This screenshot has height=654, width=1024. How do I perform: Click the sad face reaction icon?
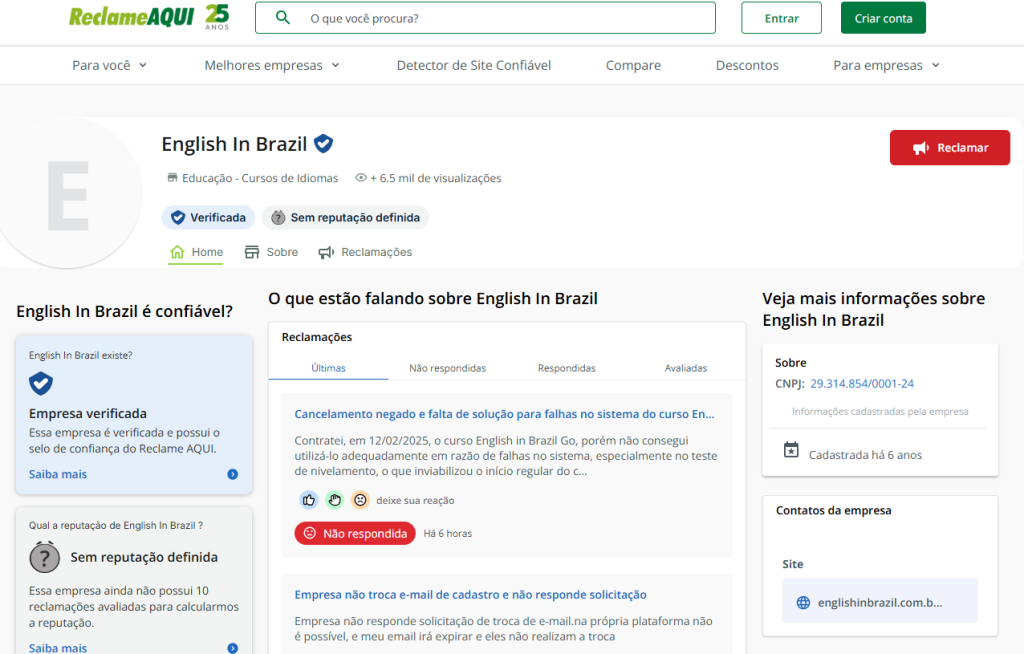click(360, 500)
